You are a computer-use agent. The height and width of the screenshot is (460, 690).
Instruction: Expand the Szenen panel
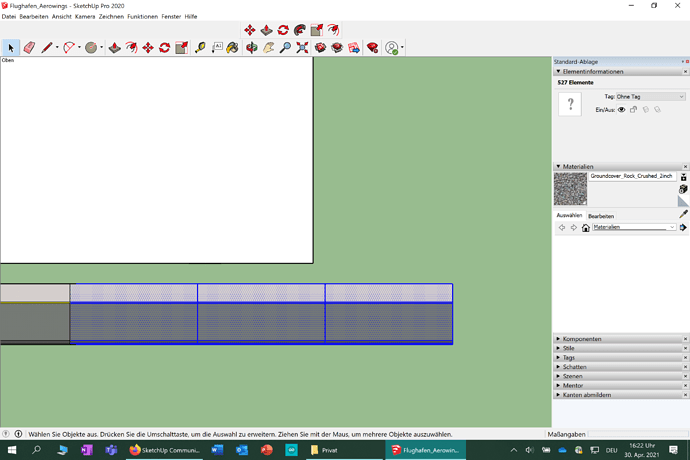coord(558,376)
